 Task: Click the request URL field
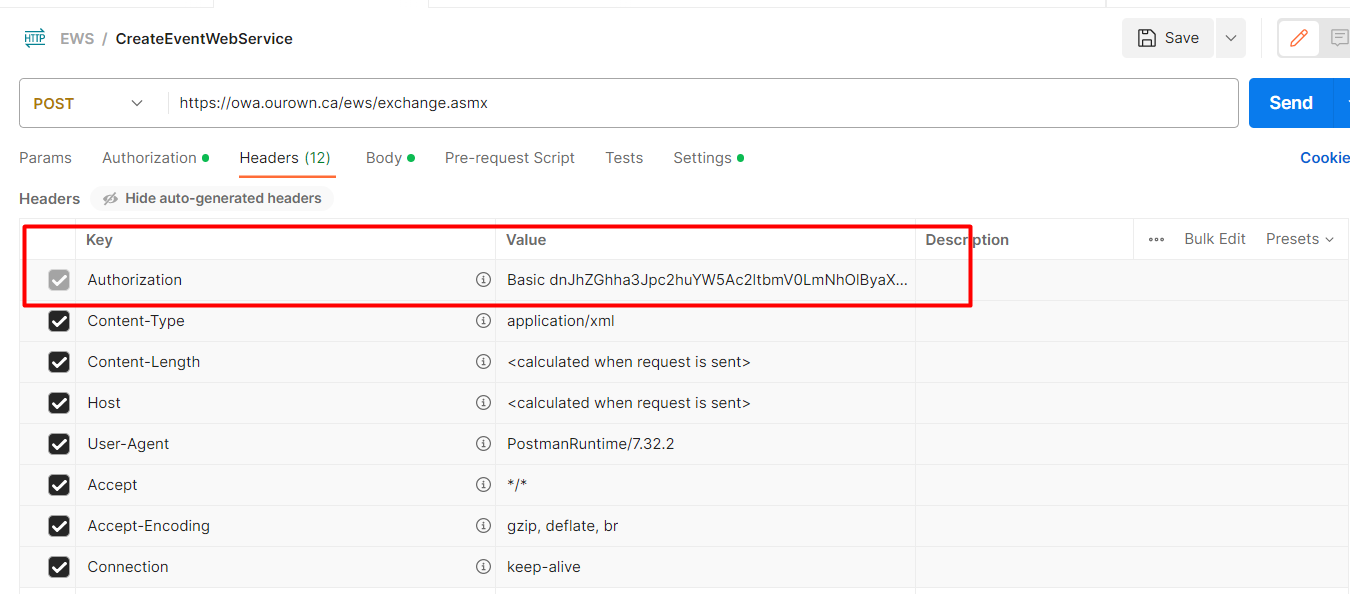703,103
